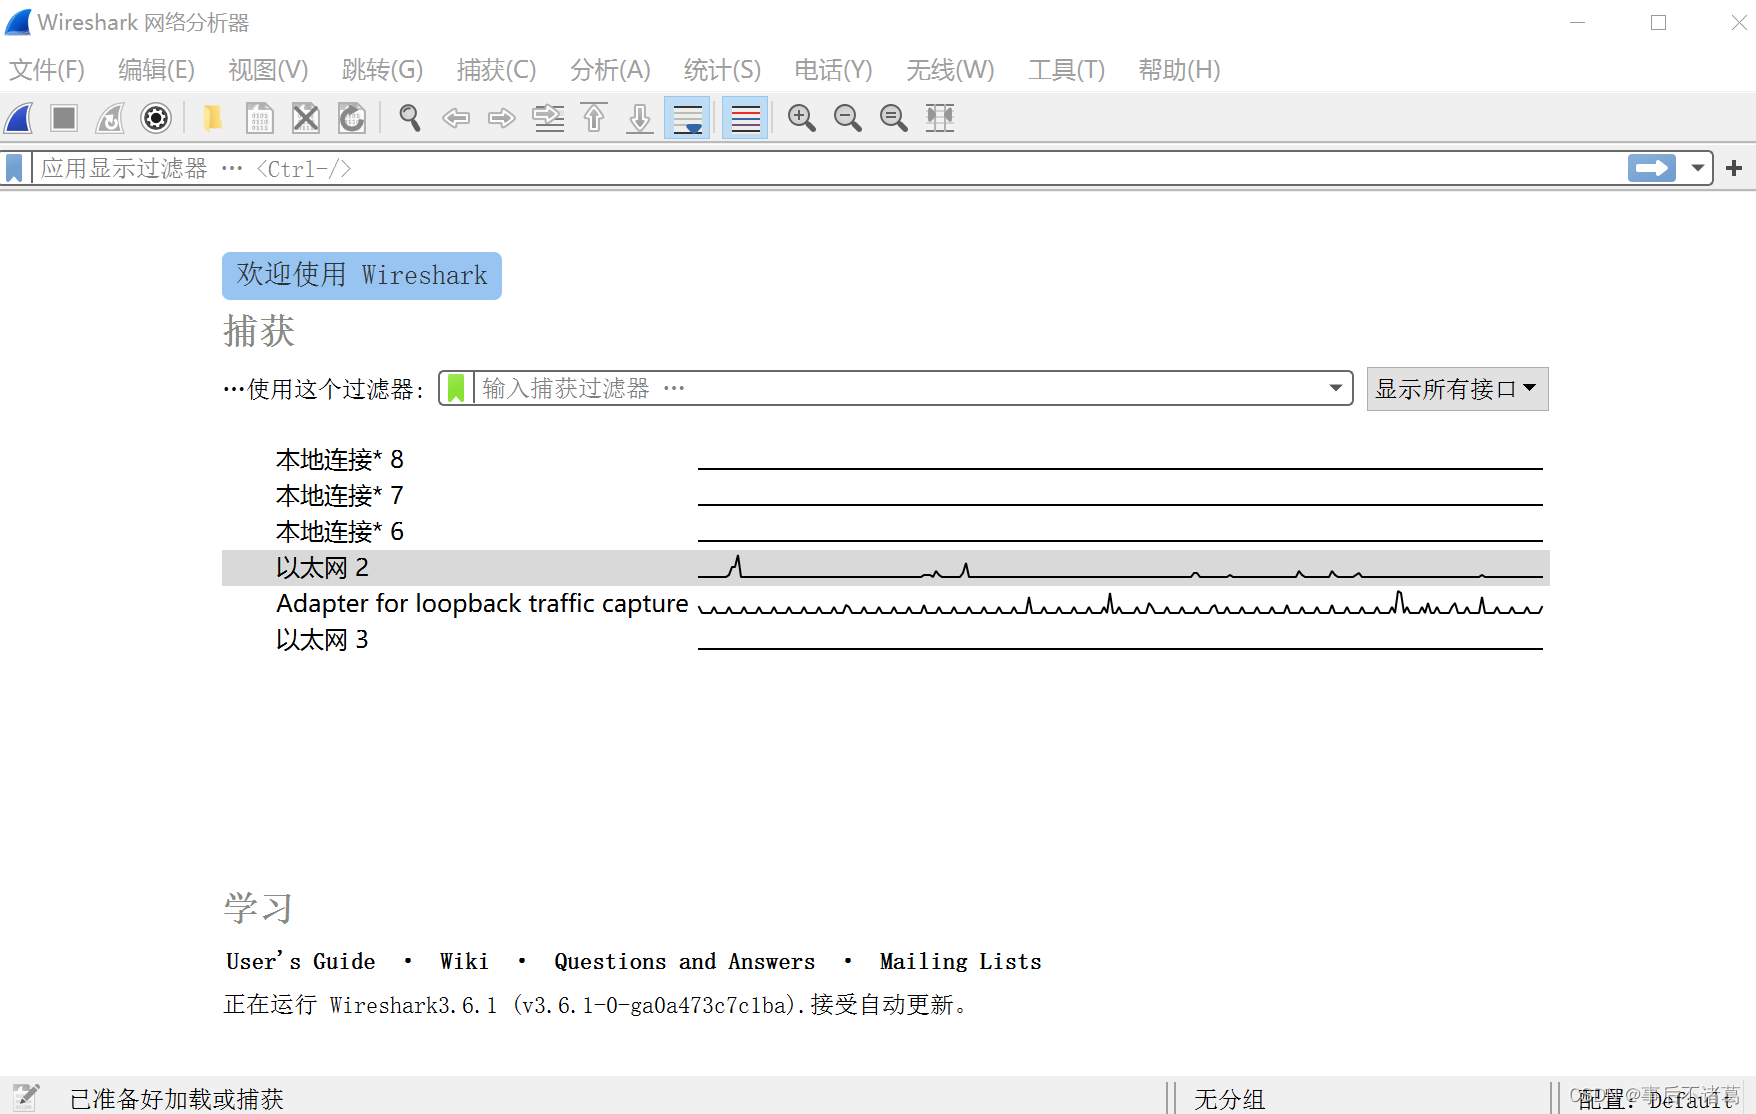Click into the display filter input field
The image size is (1756, 1114).
click(x=828, y=168)
